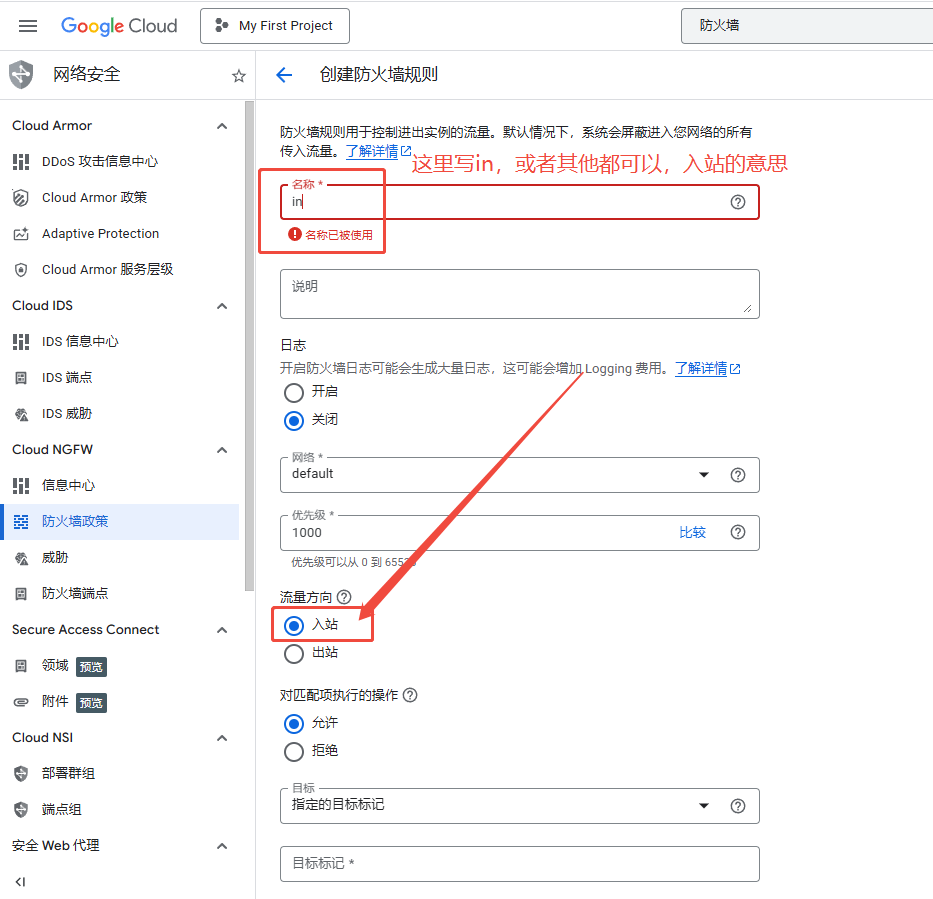
Task: Select the 允许 action radio button
Action: tap(294, 724)
